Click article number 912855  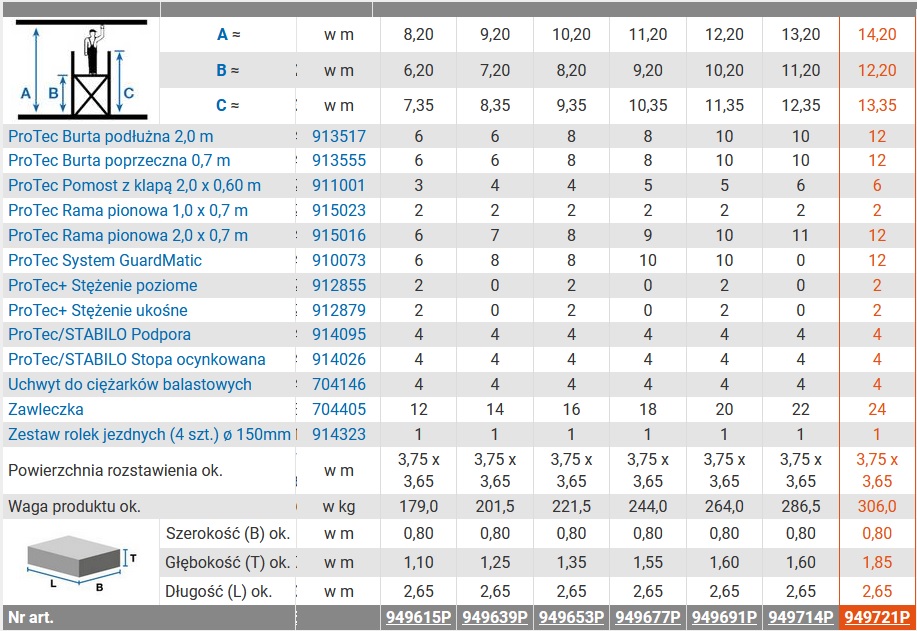tap(339, 285)
